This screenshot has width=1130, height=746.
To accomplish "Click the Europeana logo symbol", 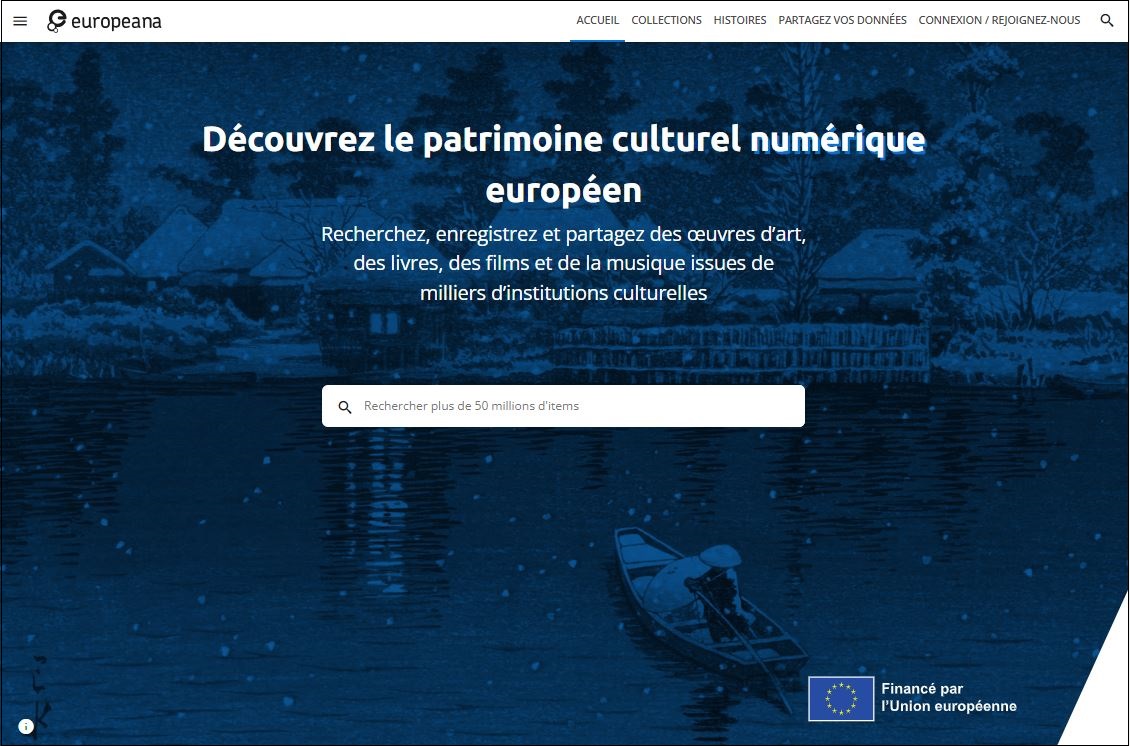I will click(x=57, y=21).
